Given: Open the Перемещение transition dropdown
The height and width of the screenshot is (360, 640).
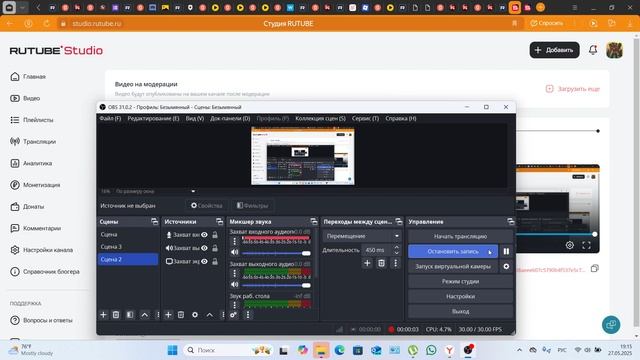Looking at the screenshot, I should point(362,236).
